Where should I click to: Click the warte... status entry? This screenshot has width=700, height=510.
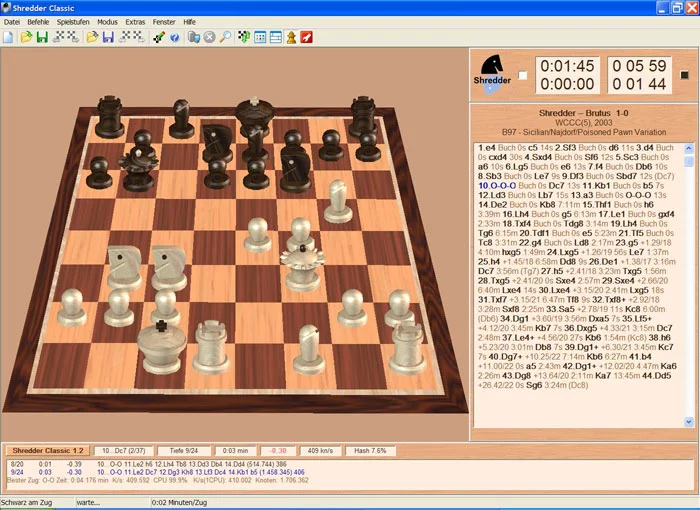[x=88, y=502]
